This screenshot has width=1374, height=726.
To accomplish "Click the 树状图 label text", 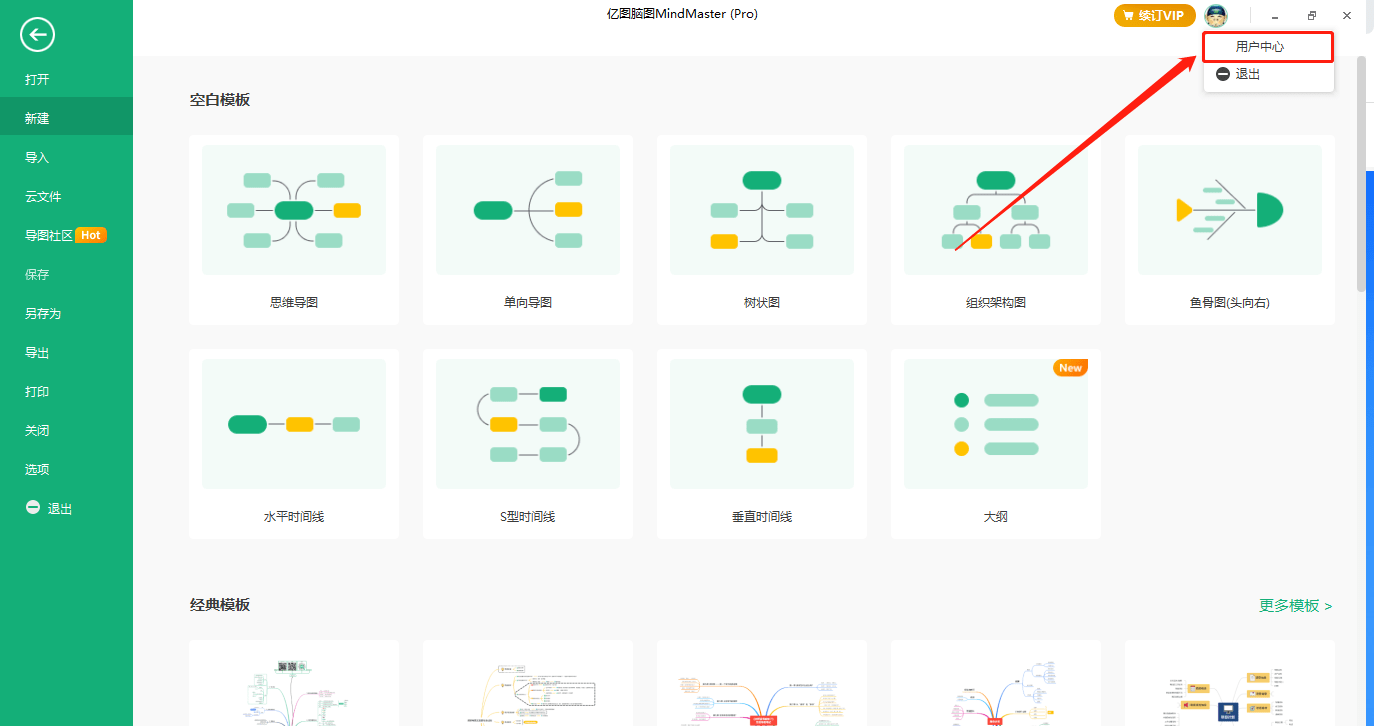I will pyautogui.click(x=762, y=302).
